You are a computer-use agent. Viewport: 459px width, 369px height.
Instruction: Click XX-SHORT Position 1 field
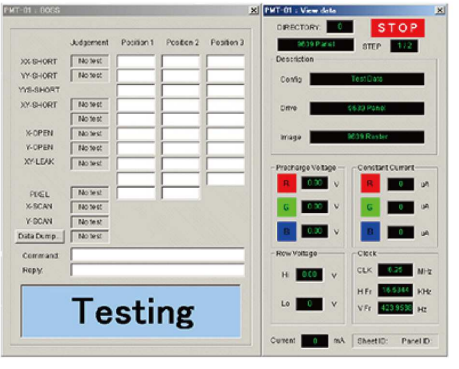pos(136,61)
